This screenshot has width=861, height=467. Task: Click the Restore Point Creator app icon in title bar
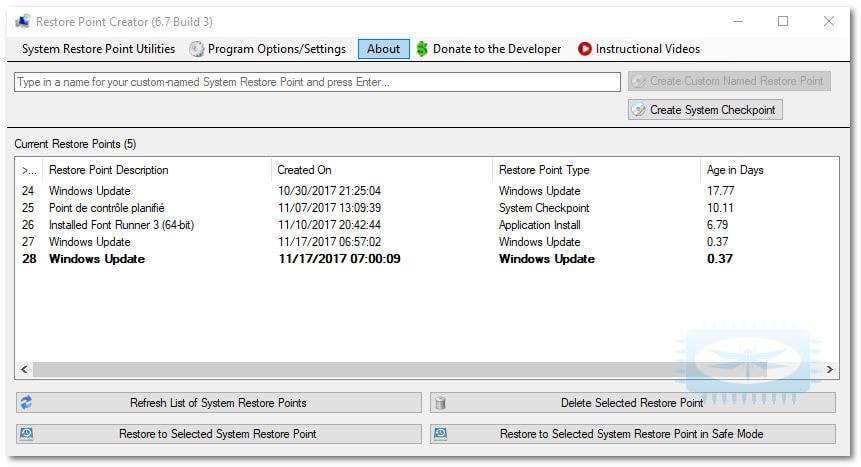click(23, 21)
